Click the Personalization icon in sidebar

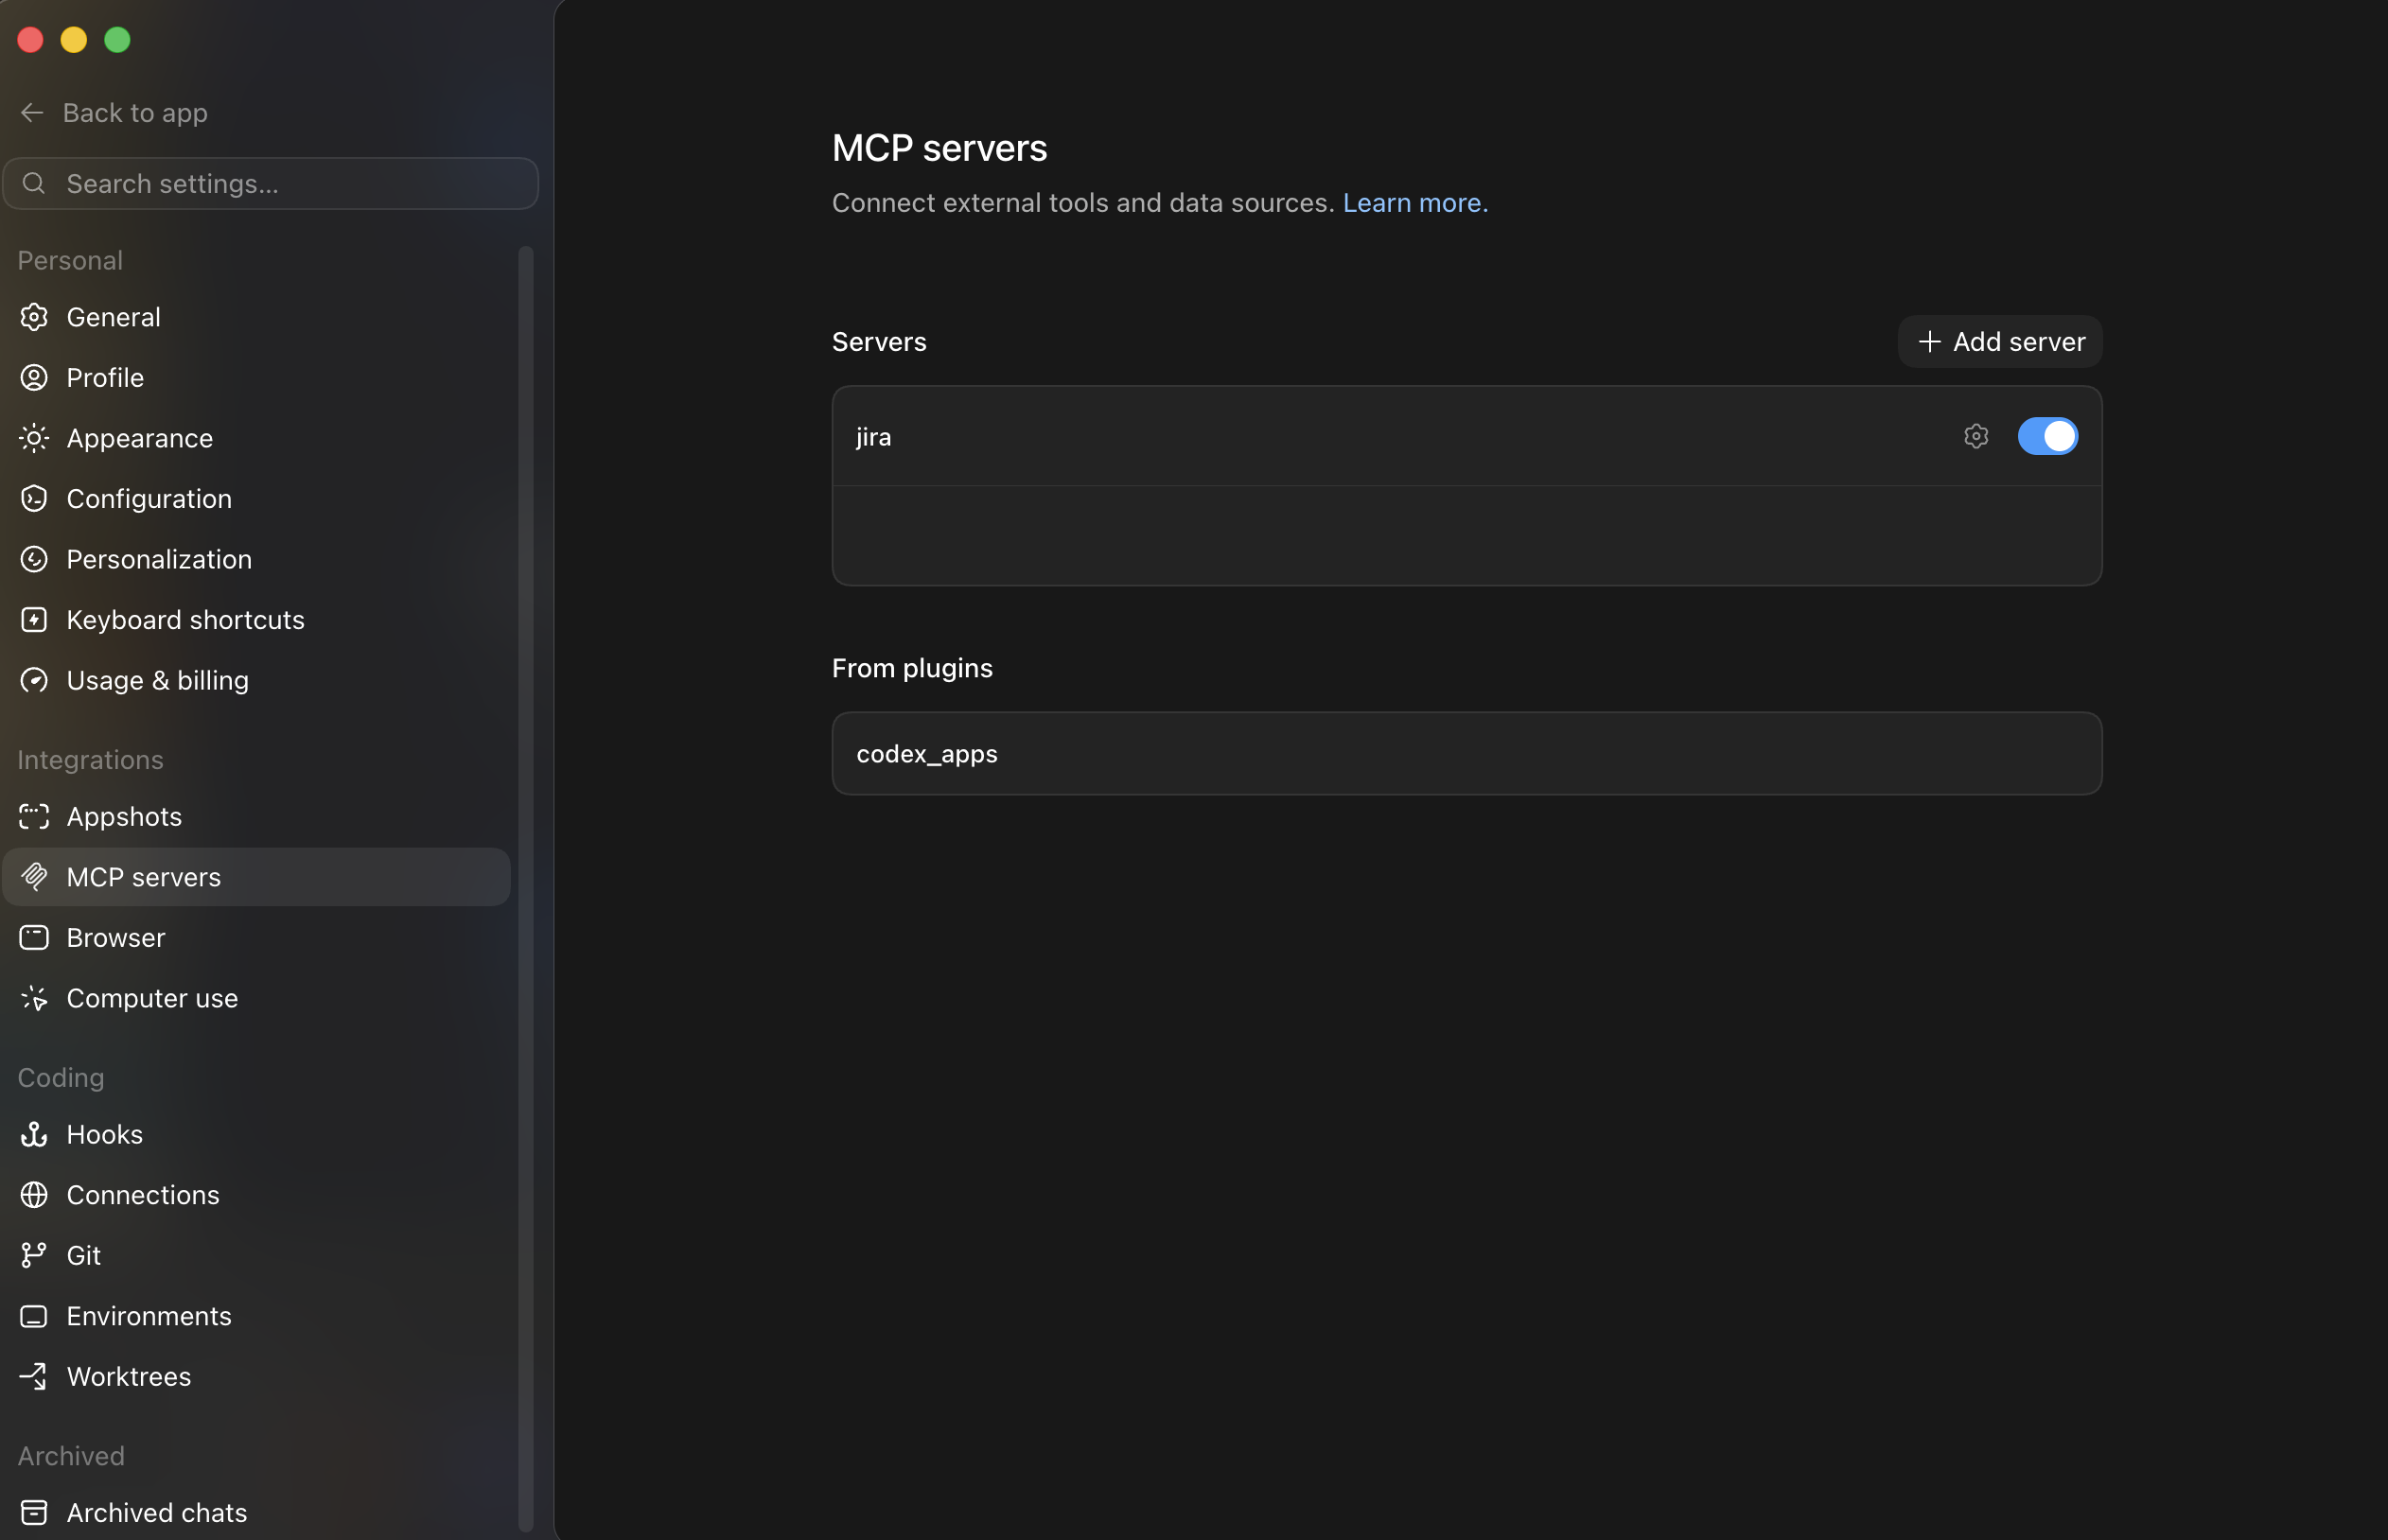(34, 559)
